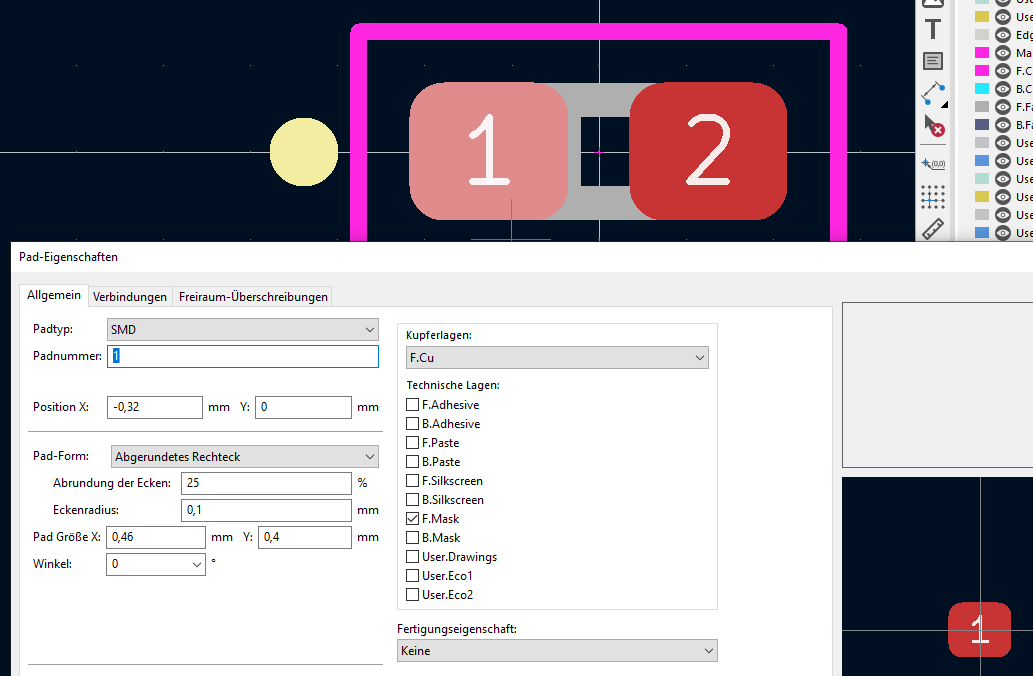Click the F.C layer color swatch

pyautogui.click(x=982, y=70)
